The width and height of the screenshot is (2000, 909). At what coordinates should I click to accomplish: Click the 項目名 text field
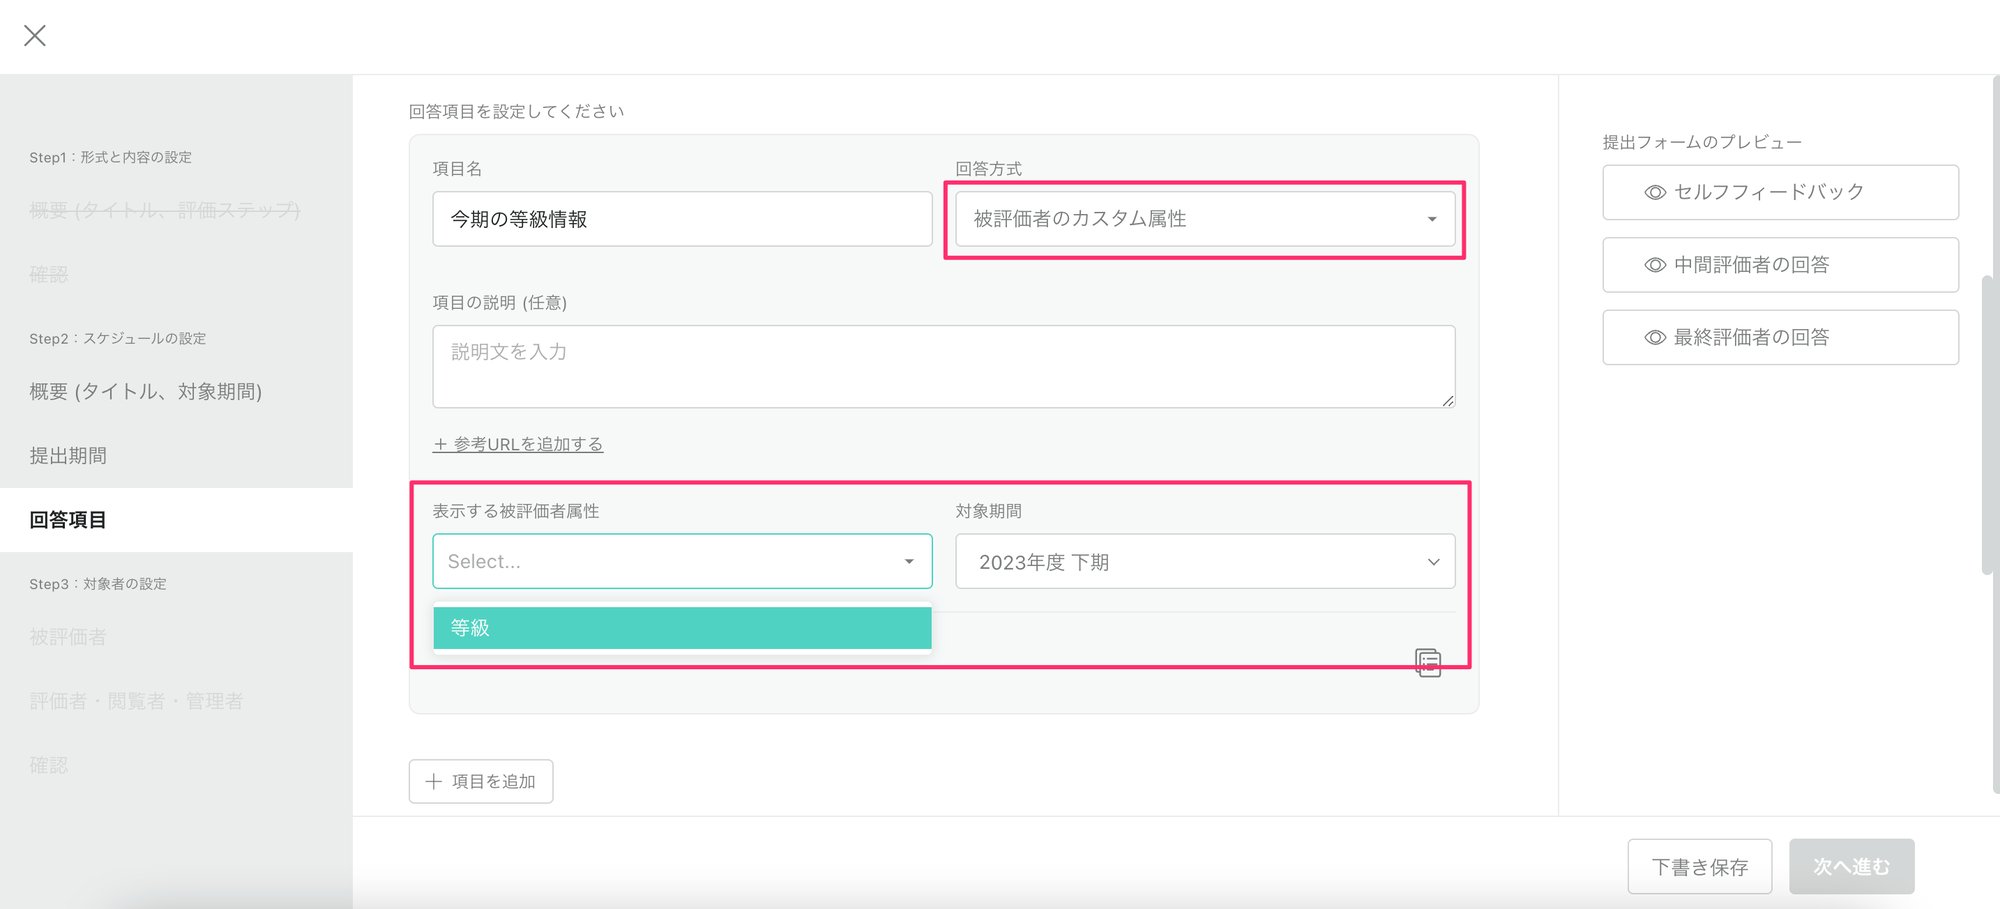(681, 219)
